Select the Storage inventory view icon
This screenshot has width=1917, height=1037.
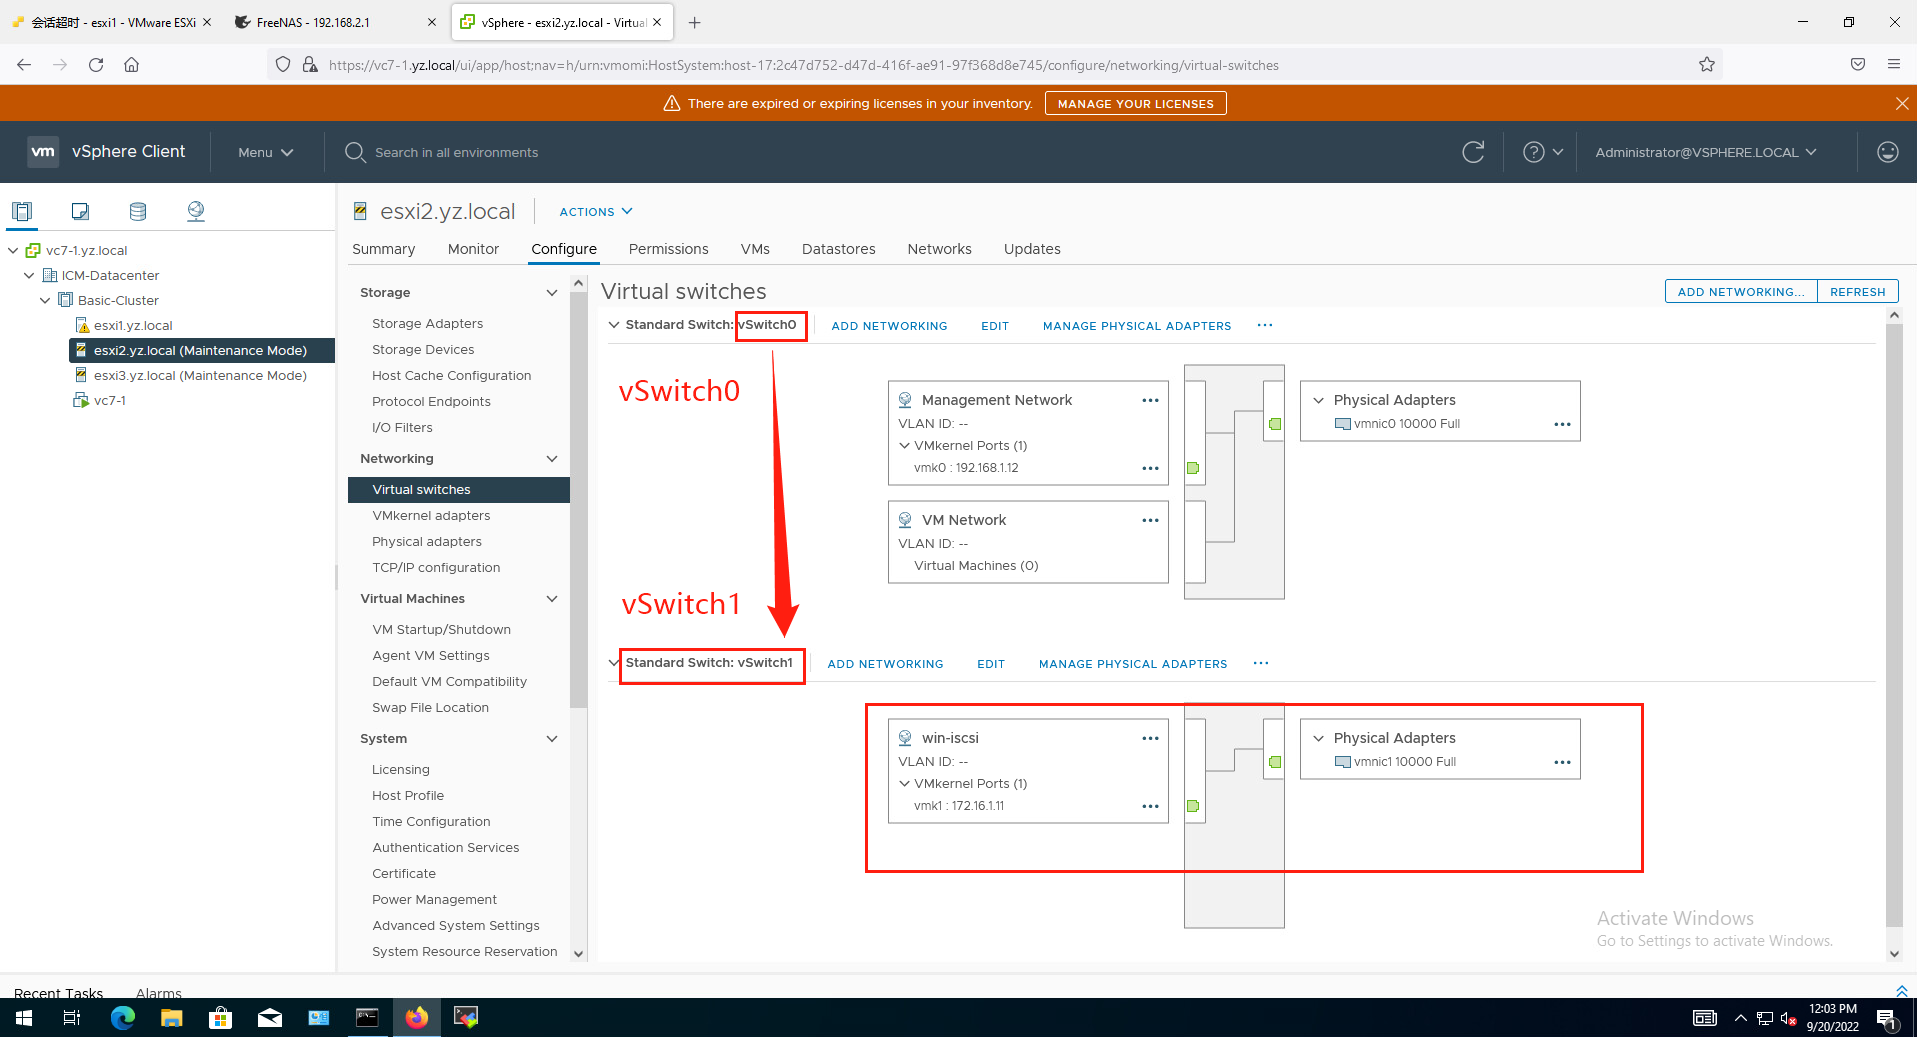137,210
